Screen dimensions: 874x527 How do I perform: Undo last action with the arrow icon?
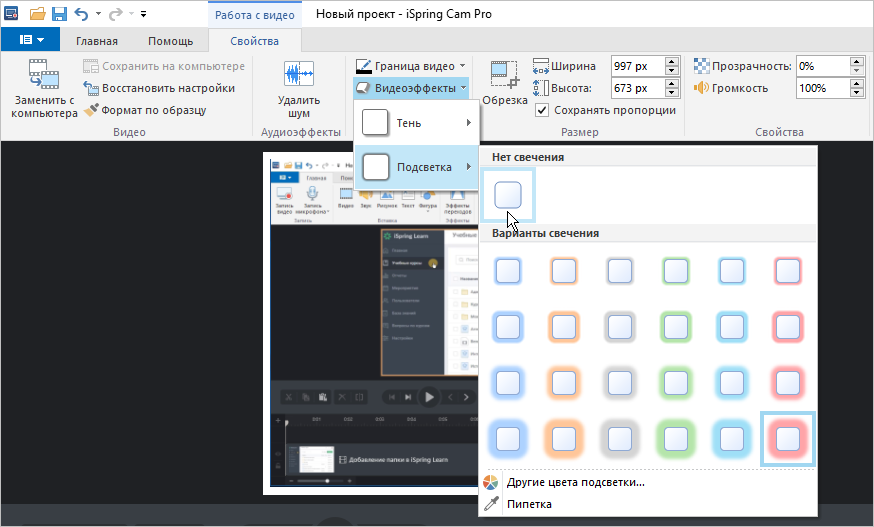coord(81,14)
